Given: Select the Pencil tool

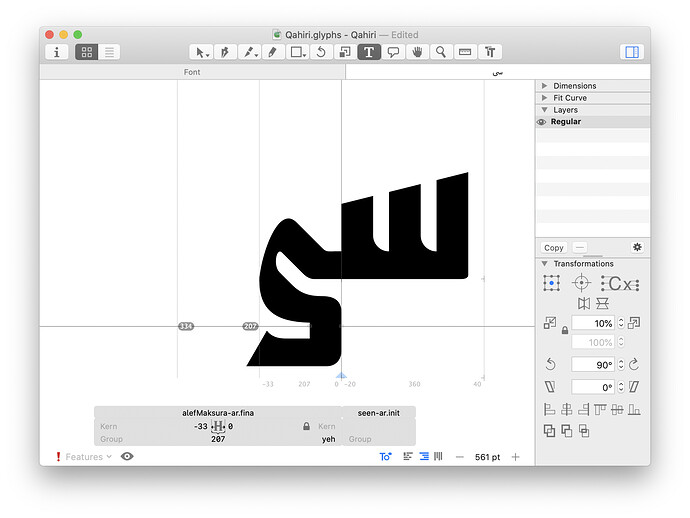Looking at the screenshot, I should click(273, 52).
